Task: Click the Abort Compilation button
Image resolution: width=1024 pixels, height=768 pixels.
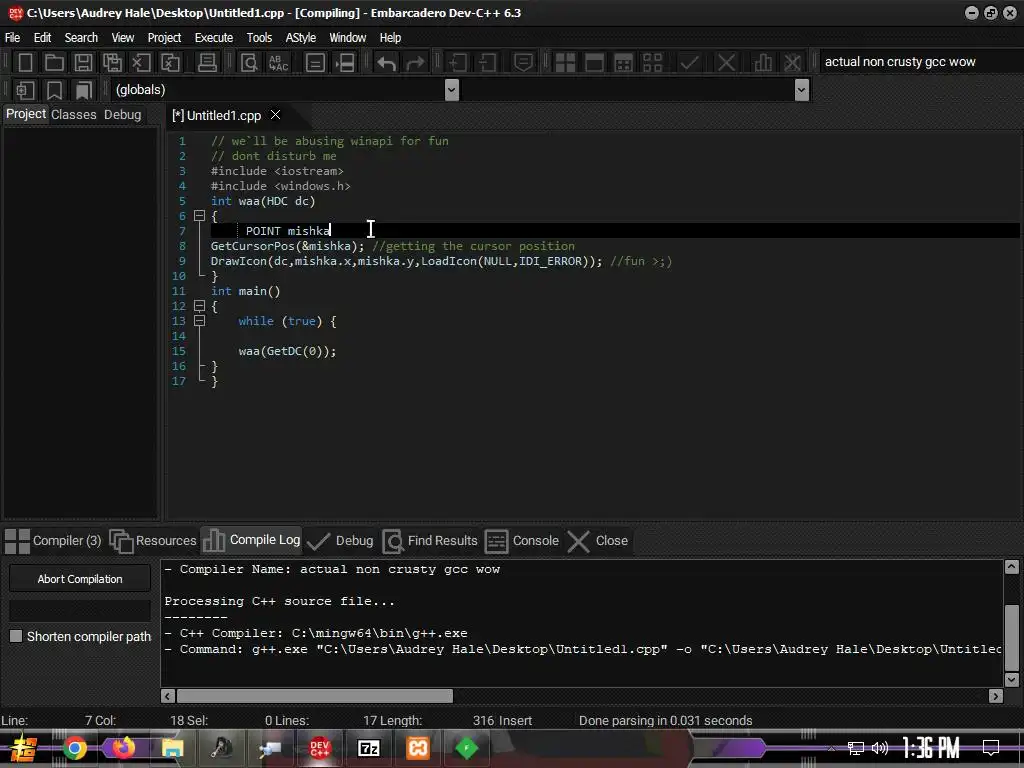Action: pyautogui.click(x=80, y=579)
